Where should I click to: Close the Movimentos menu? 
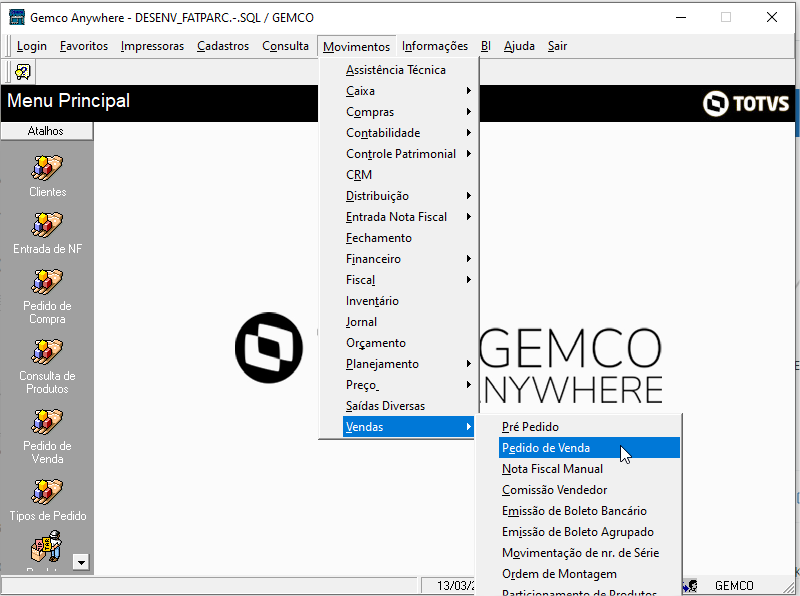pos(356,46)
